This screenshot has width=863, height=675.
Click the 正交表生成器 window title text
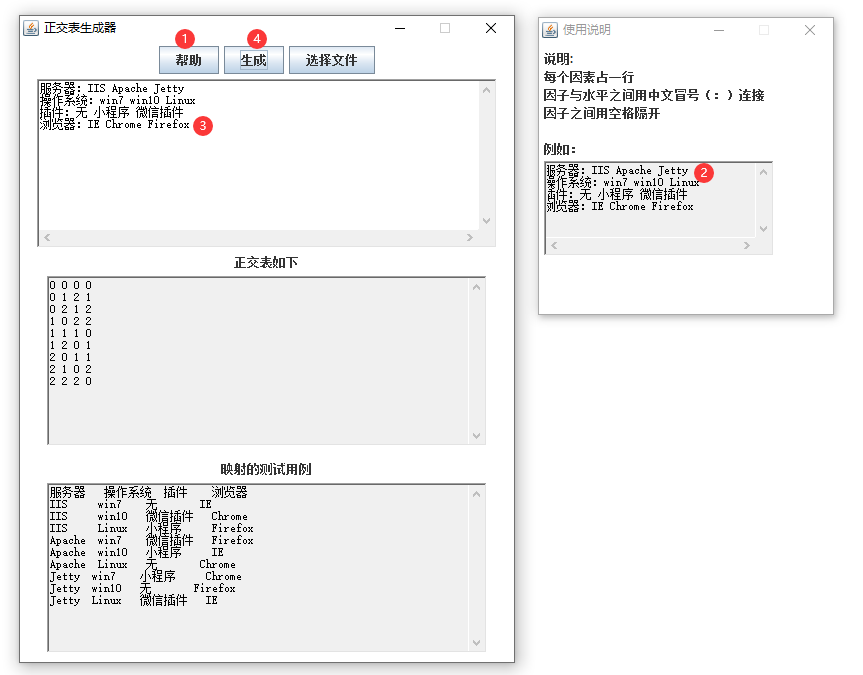(80, 28)
